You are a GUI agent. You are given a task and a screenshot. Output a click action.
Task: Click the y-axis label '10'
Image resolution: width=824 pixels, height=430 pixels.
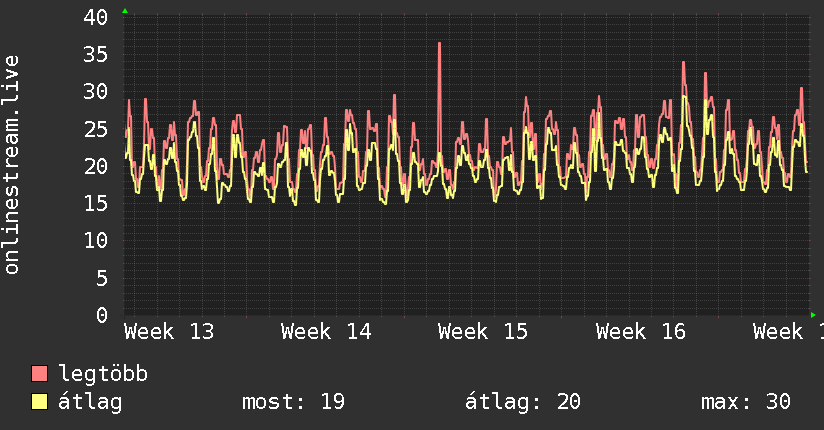[x=95, y=241]
